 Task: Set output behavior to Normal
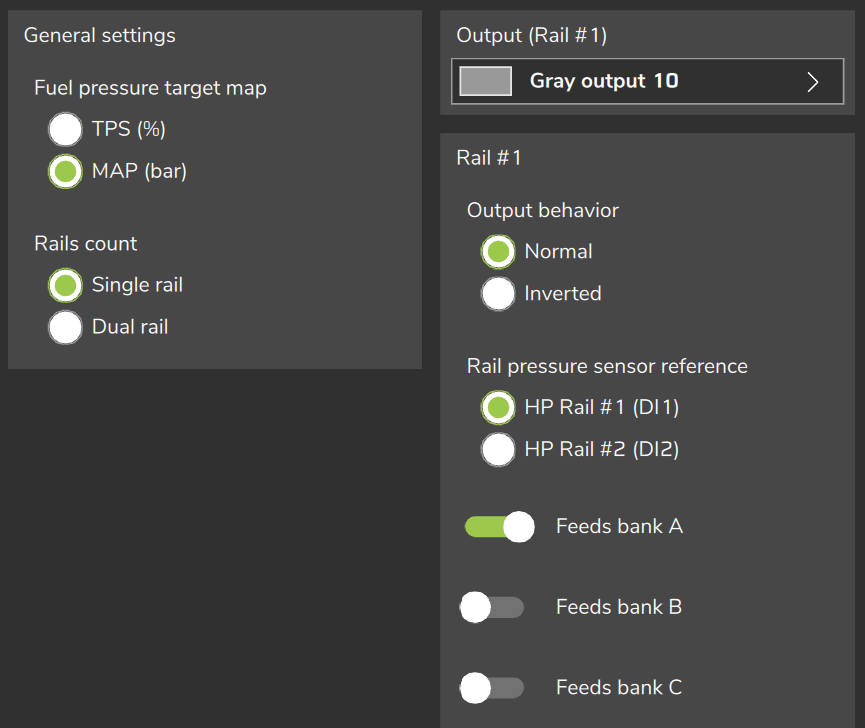pos(498,251)
